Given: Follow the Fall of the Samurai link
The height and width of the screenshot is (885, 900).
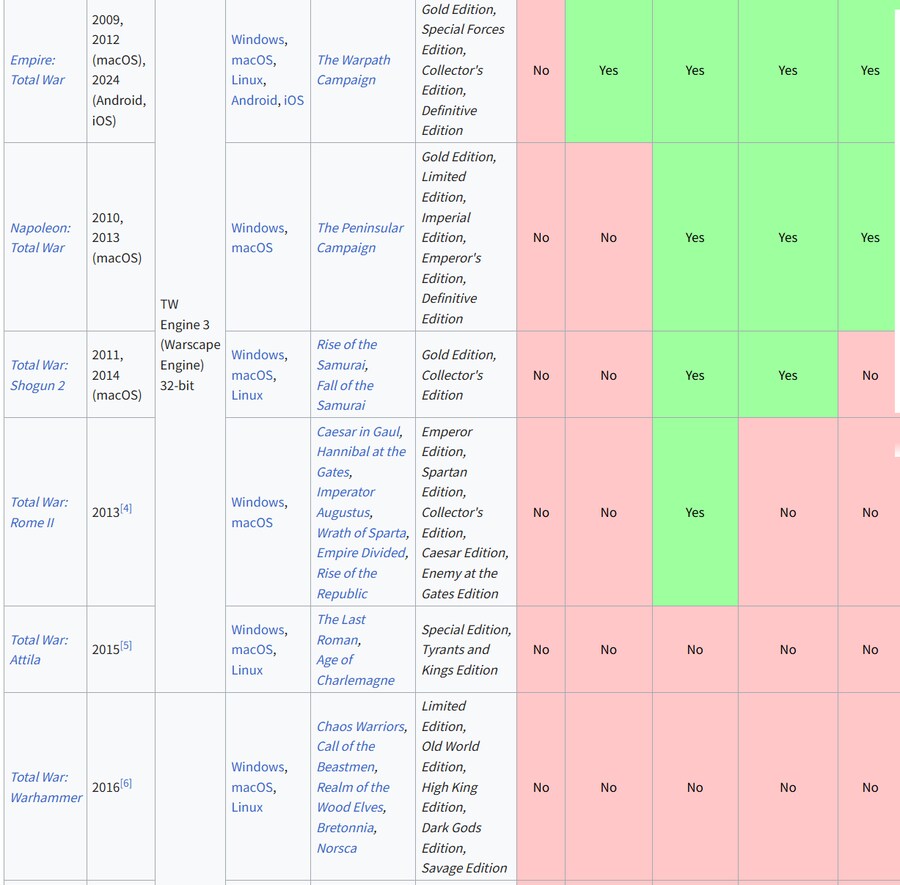Looking at the screenshot, I should click(345, 395).
